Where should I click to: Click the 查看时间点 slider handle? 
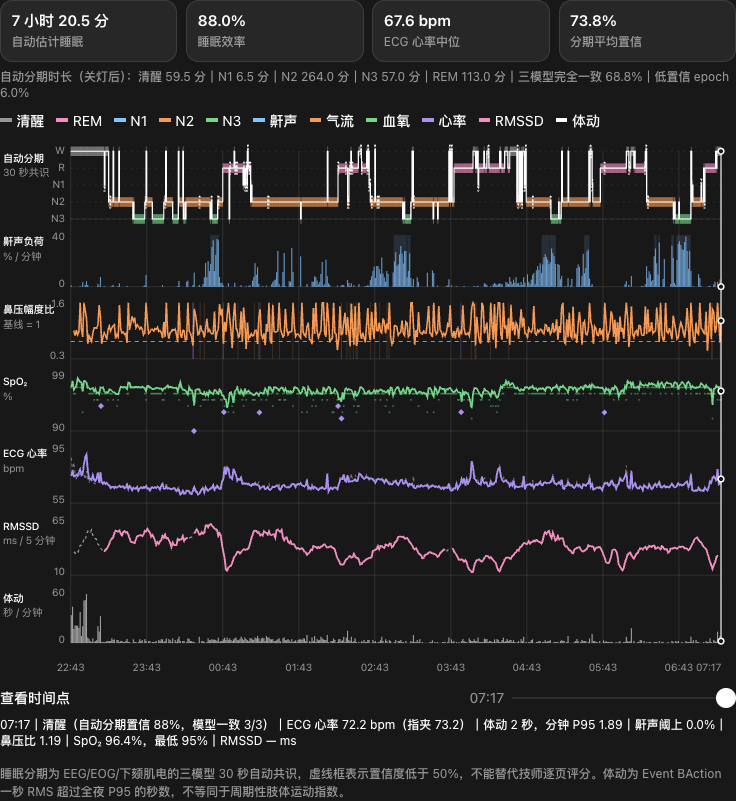pyautogui.click(x=725, y=698)
